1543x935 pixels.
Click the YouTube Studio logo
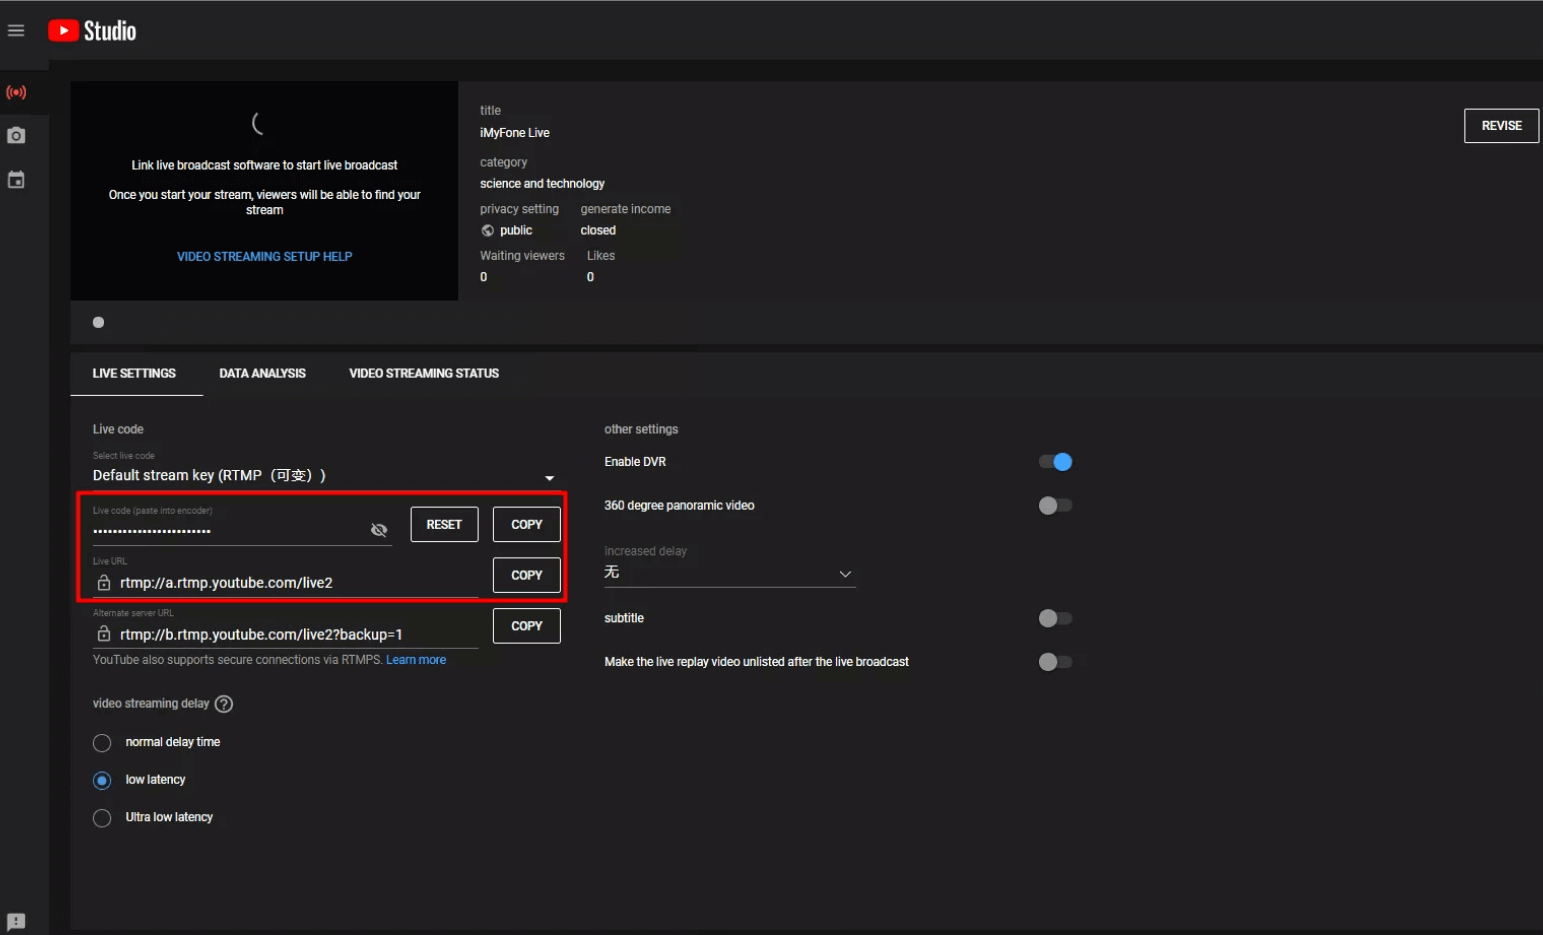click(92, 31)
